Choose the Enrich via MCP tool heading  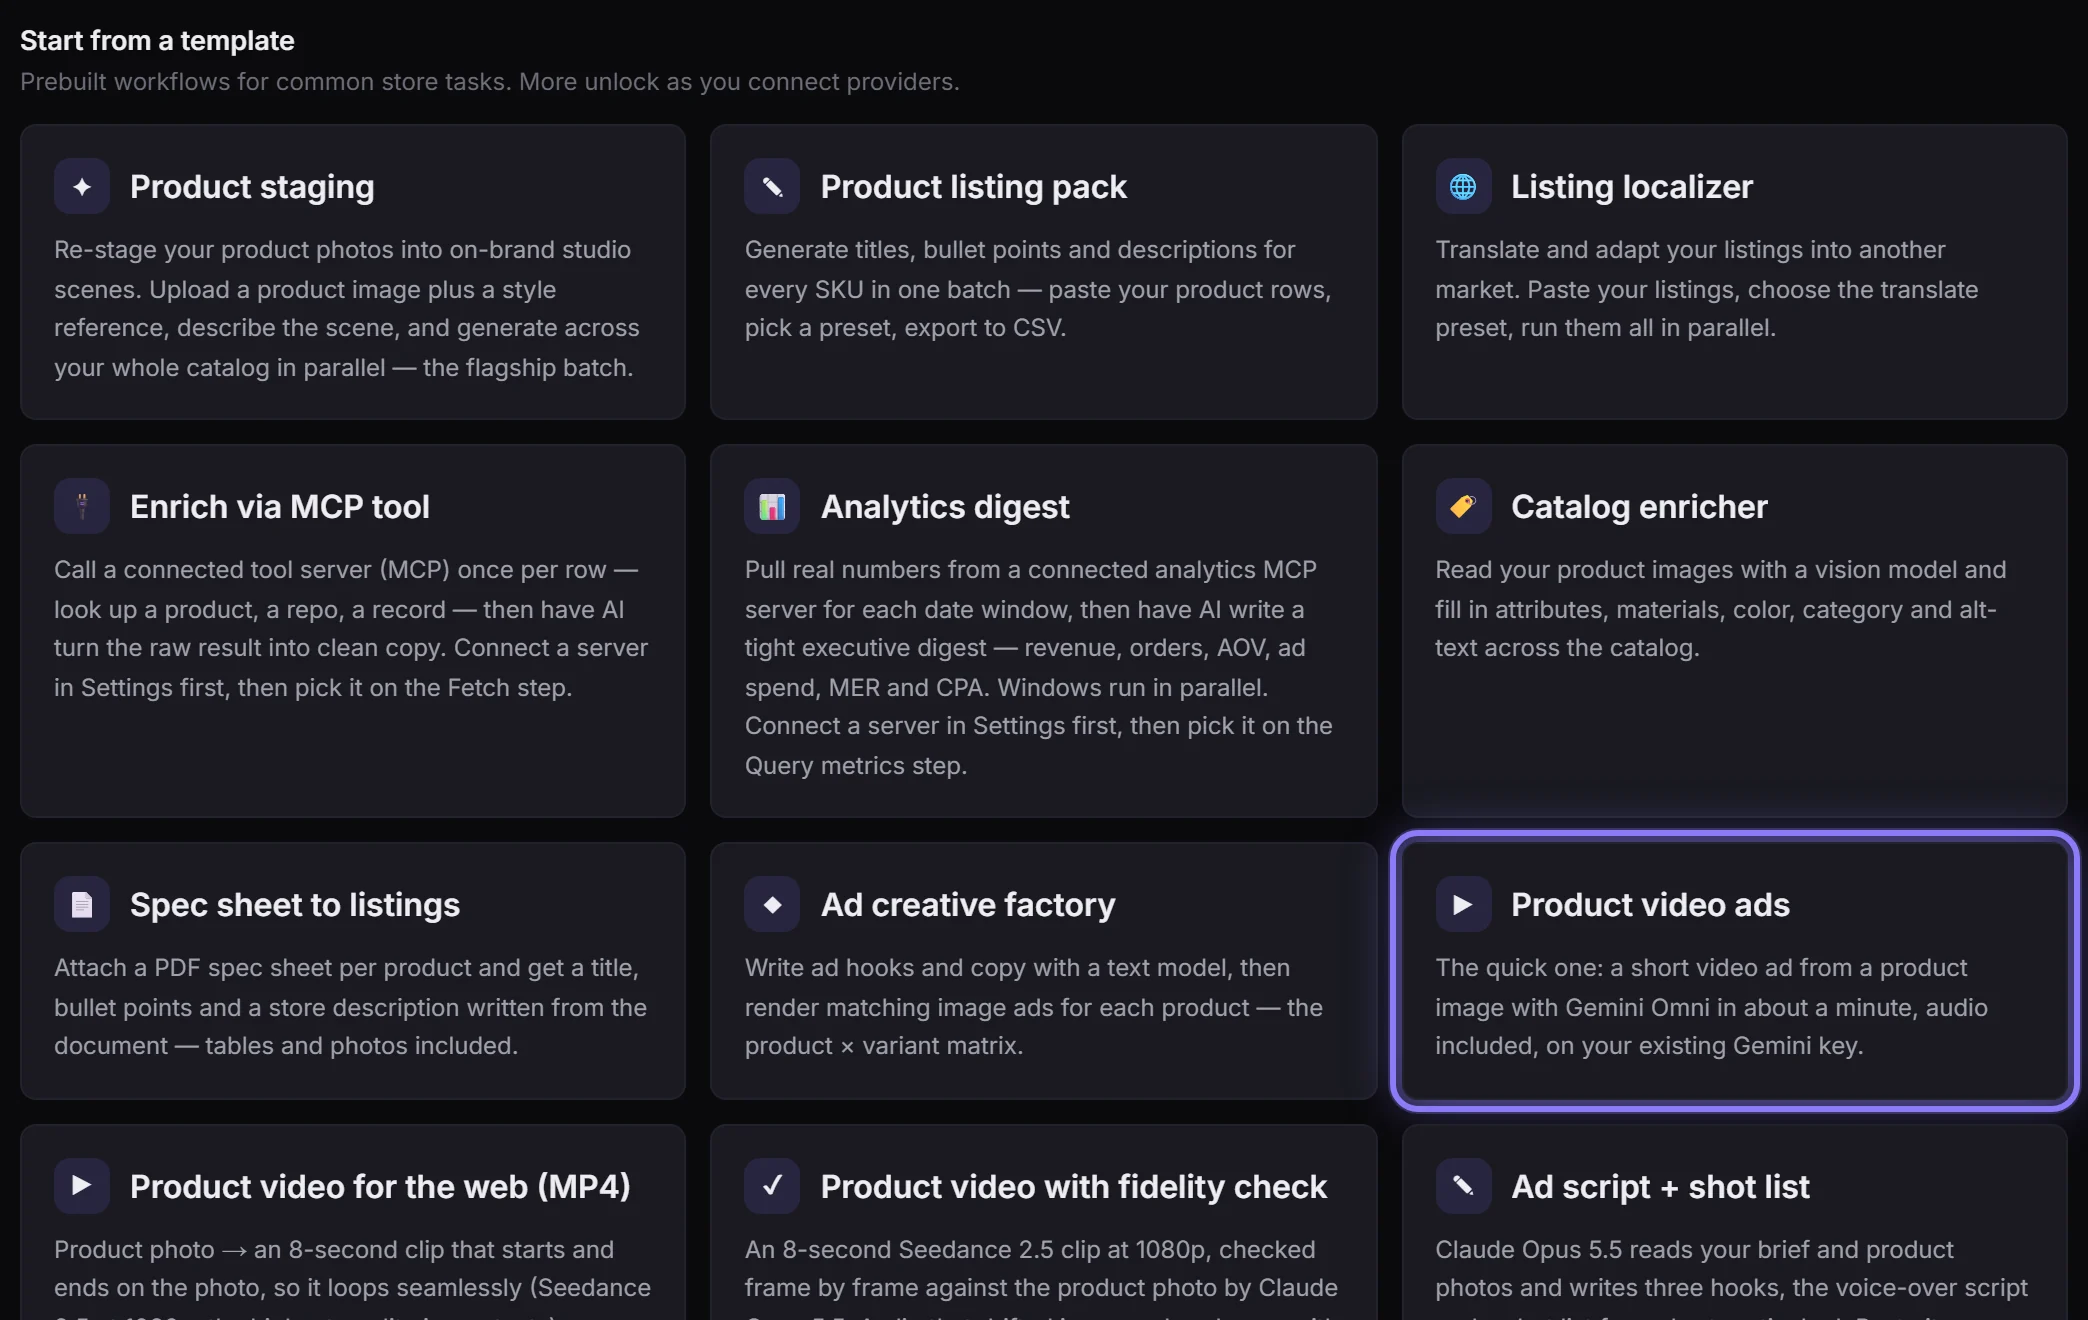(280, 507)
